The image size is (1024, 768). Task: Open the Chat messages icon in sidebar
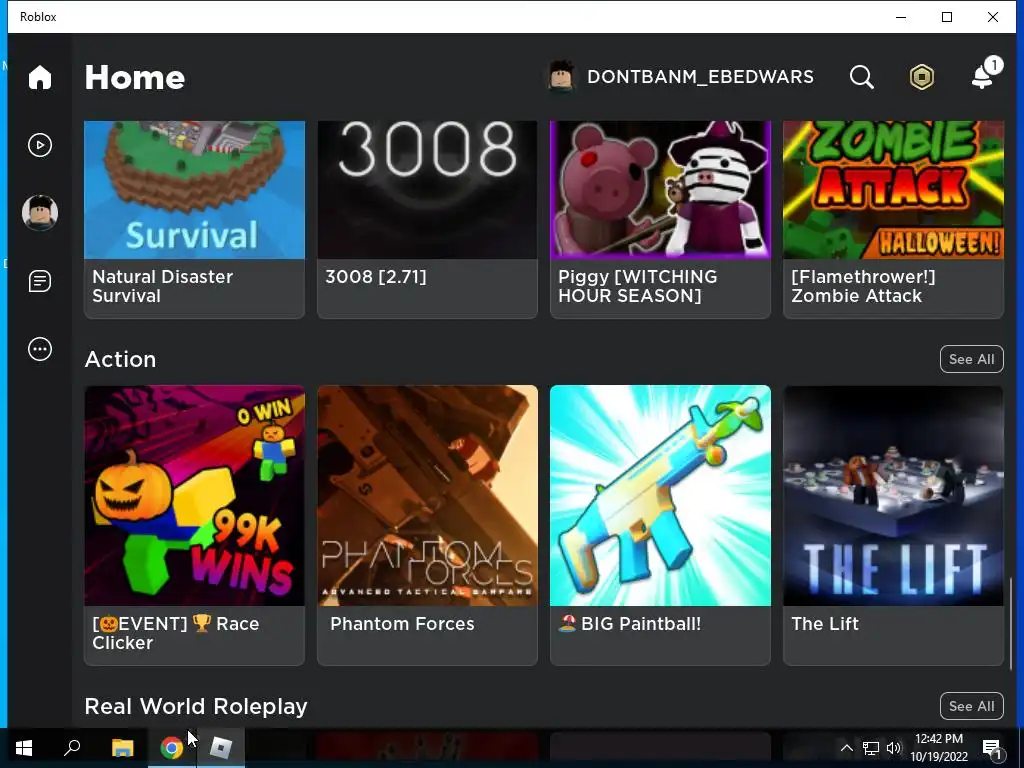point(40,281)
